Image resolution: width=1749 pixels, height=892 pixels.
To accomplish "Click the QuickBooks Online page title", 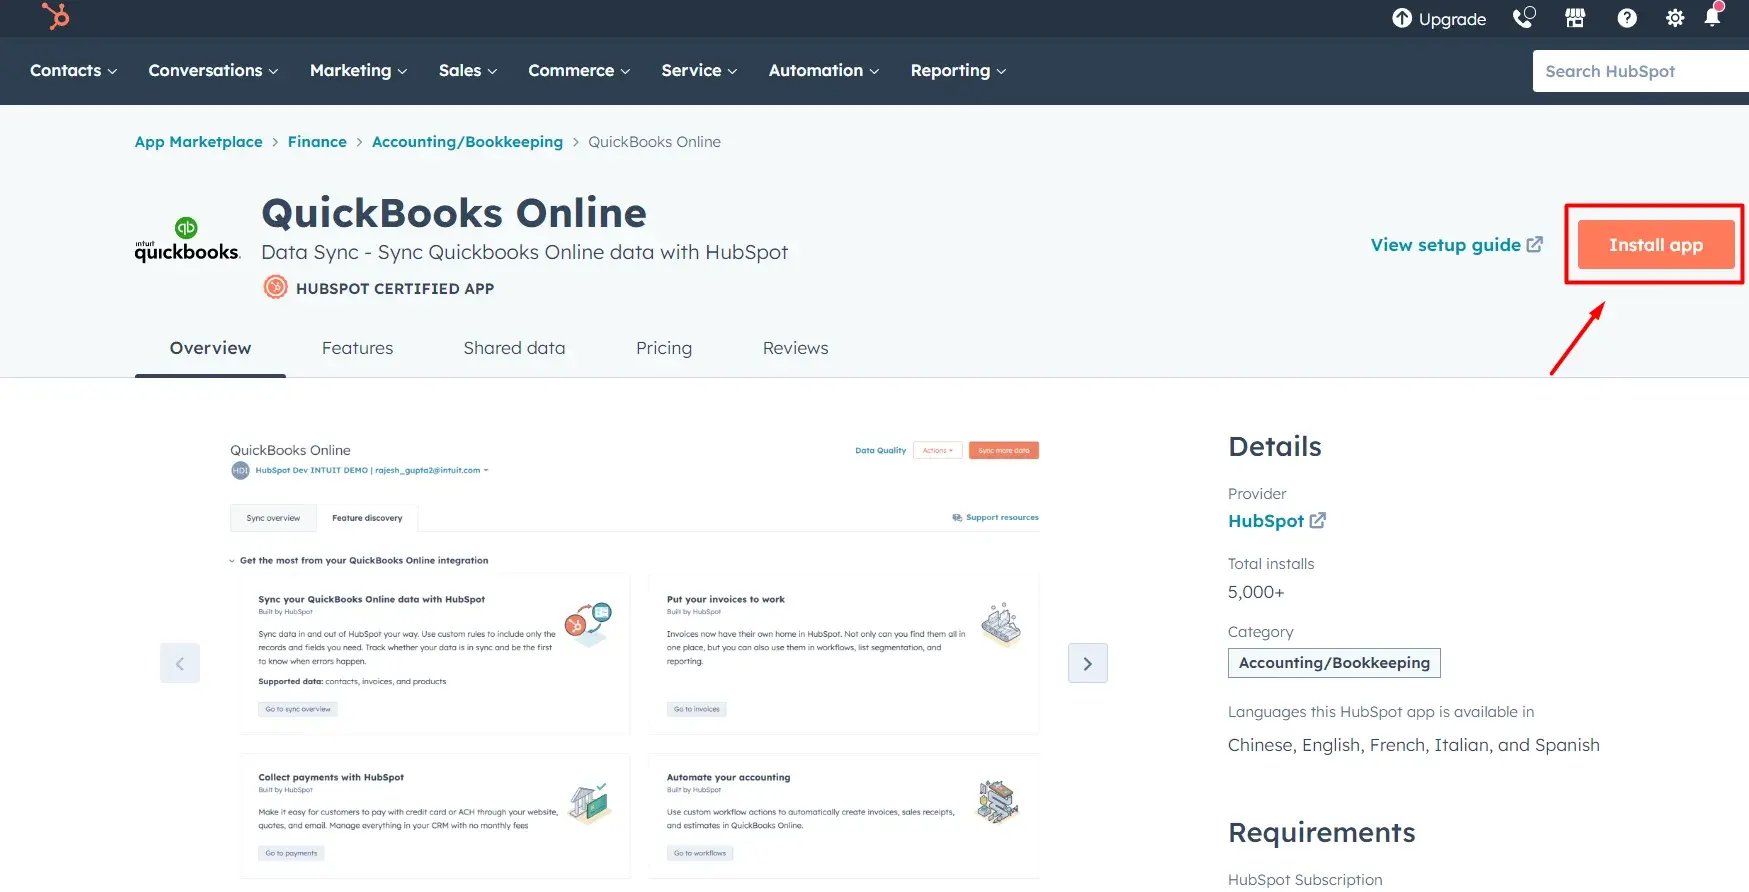I will click(454, 213).
